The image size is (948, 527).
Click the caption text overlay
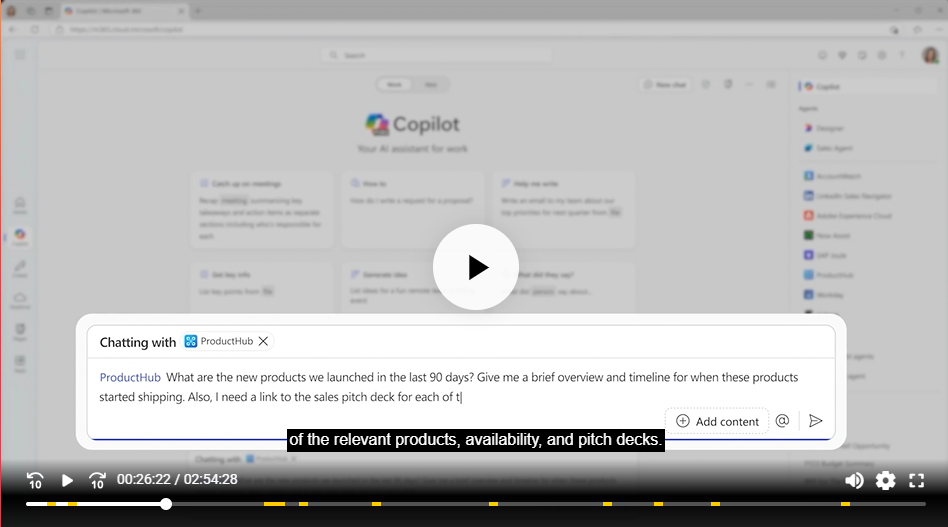point(476,439)
